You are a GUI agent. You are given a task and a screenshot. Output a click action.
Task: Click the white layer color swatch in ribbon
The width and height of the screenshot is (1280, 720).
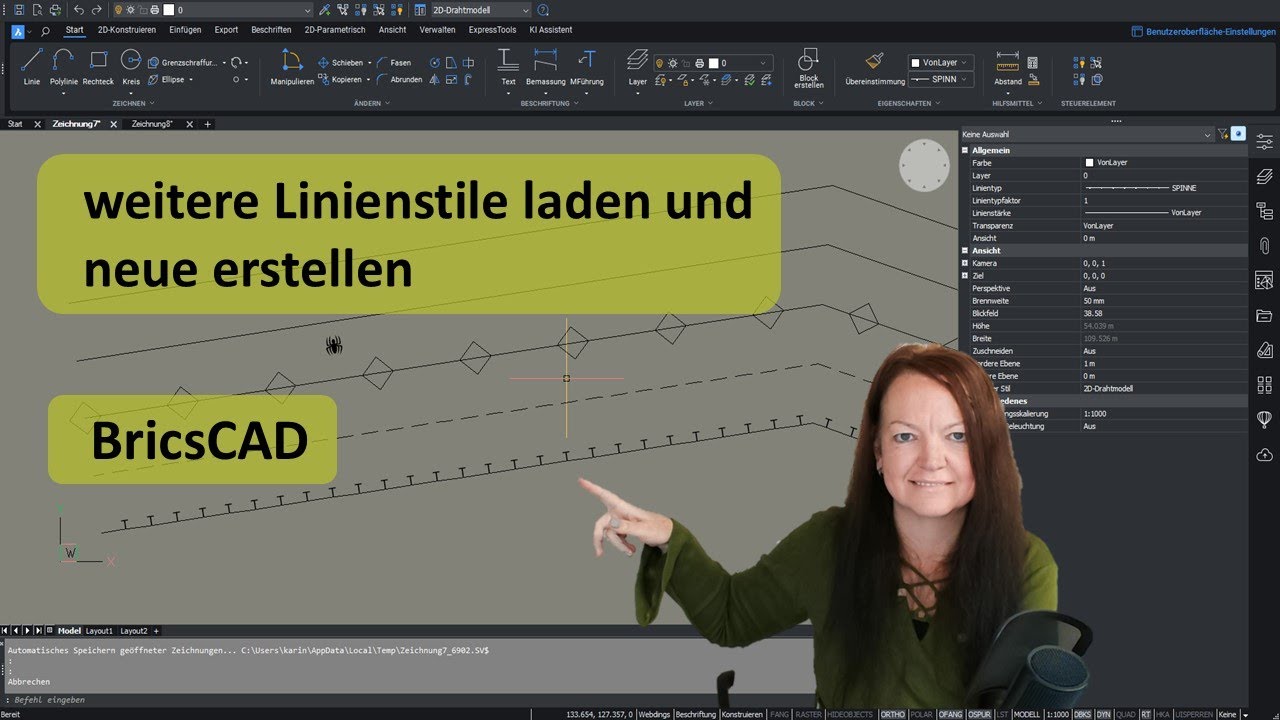point(714,63)
